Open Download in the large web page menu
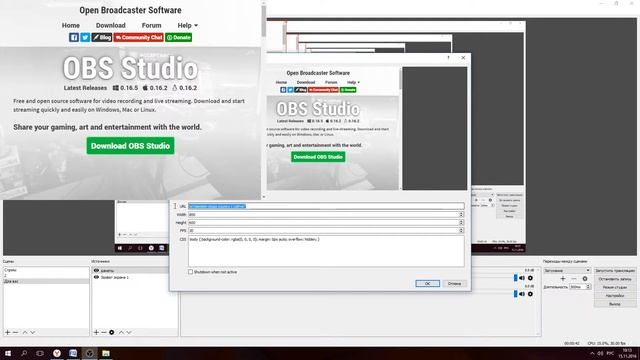This screenshot has width=640, height=360. point(111,25)
